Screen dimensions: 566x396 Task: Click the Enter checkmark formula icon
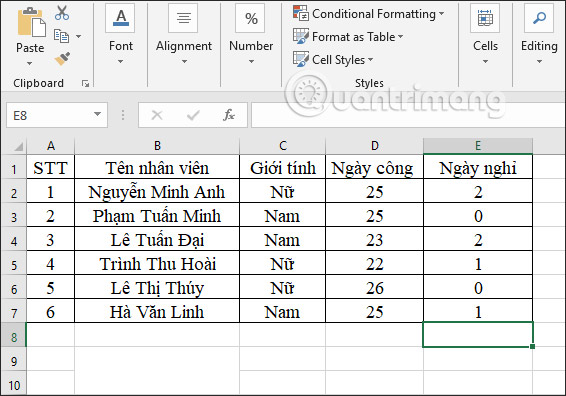[x=193, y=115]
